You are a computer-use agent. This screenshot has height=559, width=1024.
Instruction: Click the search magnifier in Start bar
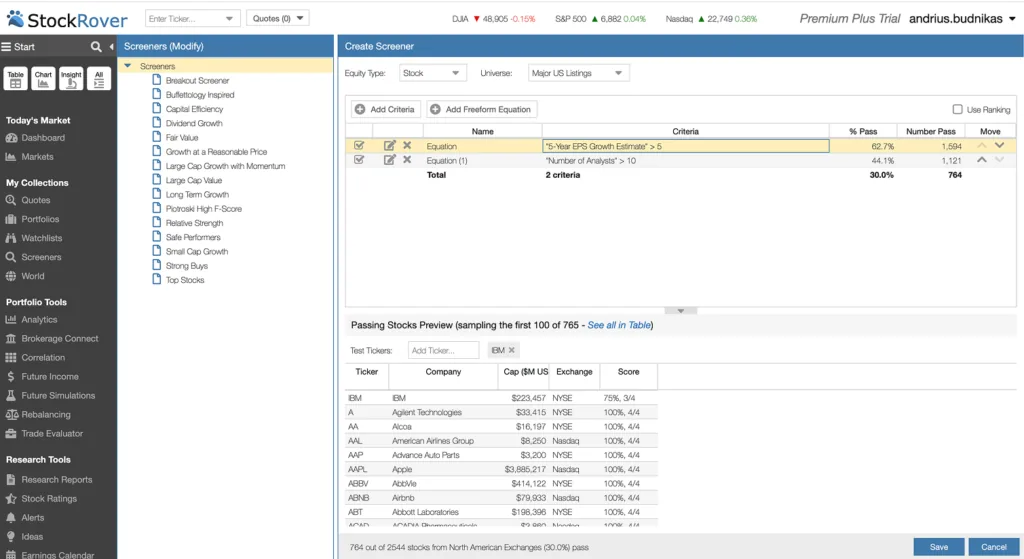[x=96, y=47]
